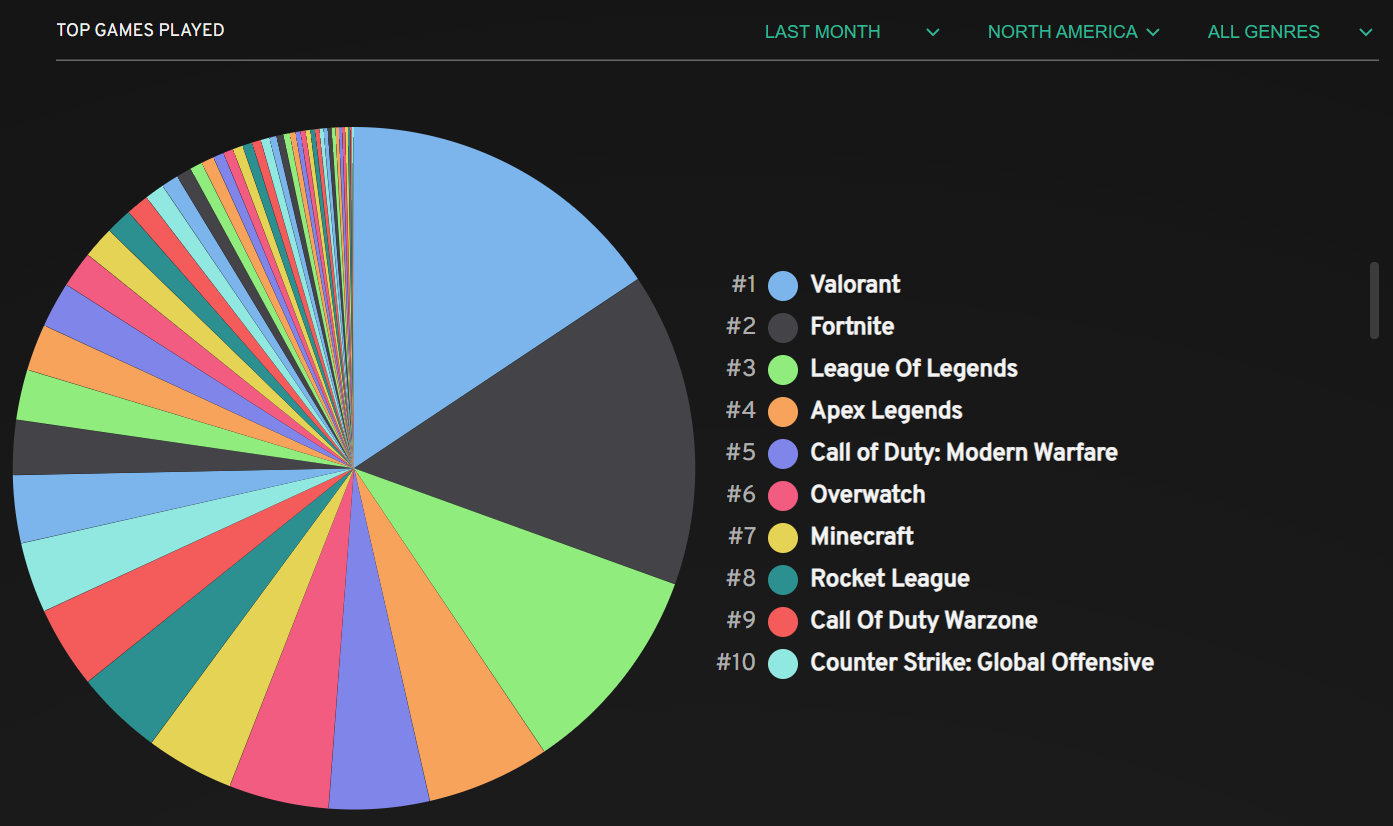Click the red Call Of Duty Warzone swatch

point(783,621)
